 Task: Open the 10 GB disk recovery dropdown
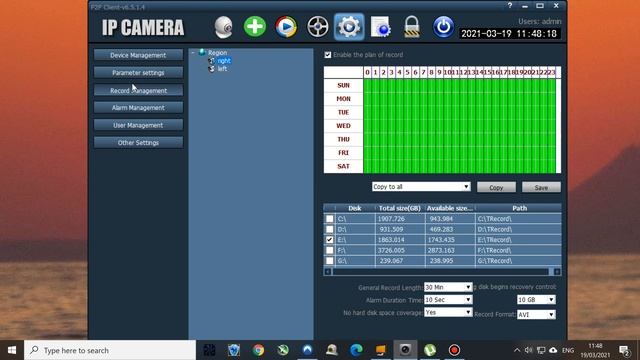coord(536,300)
